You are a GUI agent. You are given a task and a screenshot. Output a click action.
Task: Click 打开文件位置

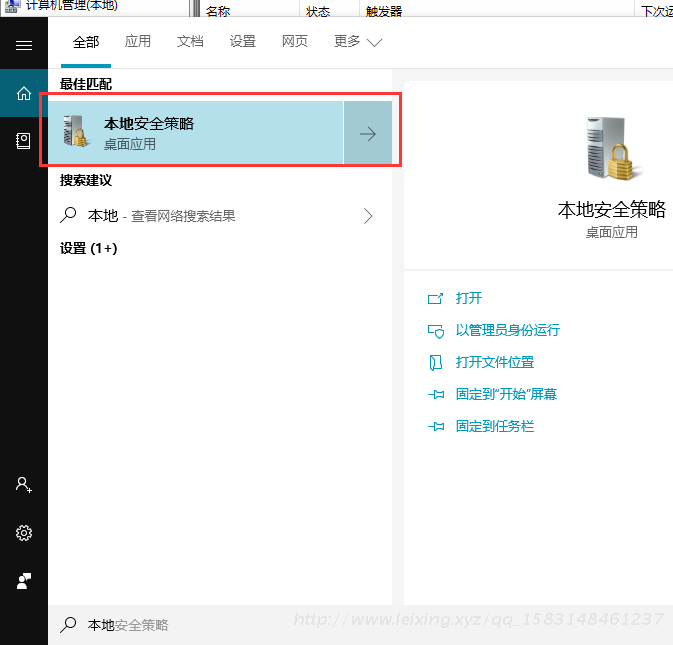tap(495, 362)
